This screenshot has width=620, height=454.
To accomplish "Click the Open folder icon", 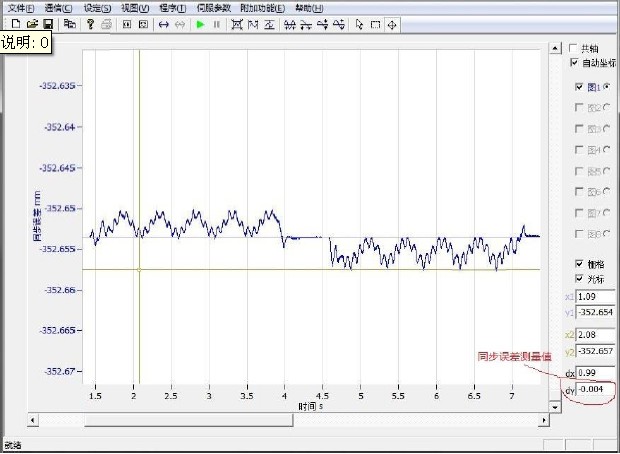I will pyautogui.click(x=31, y=23).
